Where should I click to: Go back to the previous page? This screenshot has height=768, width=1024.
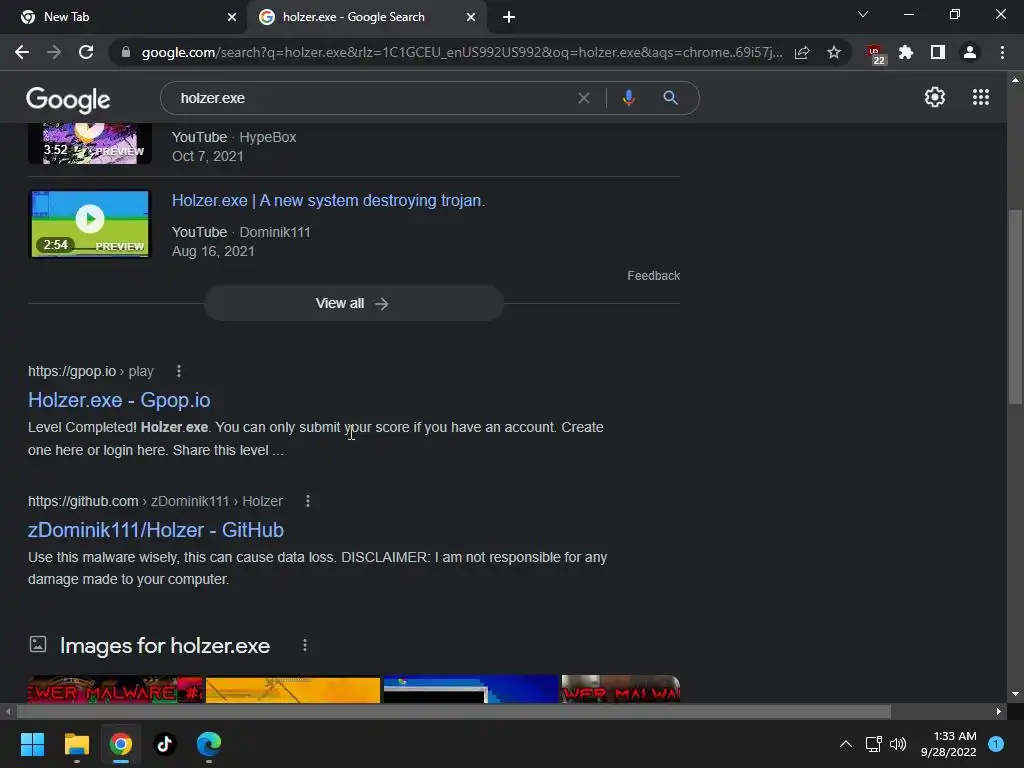coord(22,52)
